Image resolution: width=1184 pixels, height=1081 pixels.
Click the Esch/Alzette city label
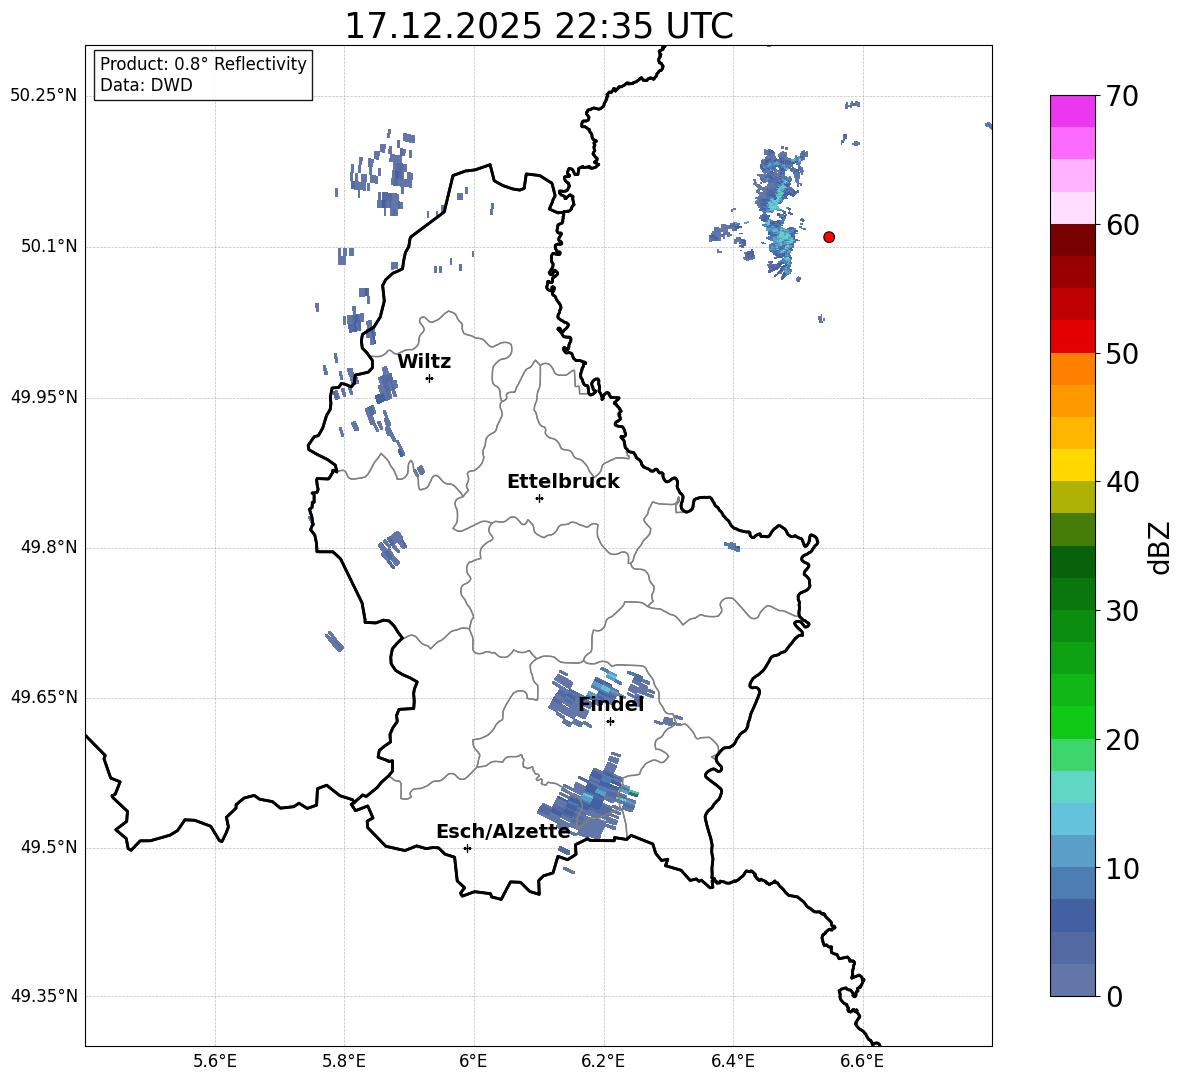pos(503,832)
